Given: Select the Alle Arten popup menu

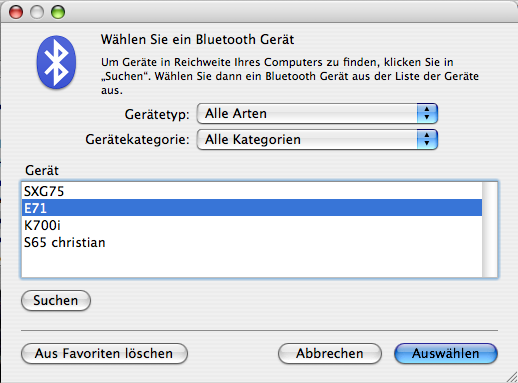Looking at the screenshot, I should pyautogui.click(x=317, y=113).
